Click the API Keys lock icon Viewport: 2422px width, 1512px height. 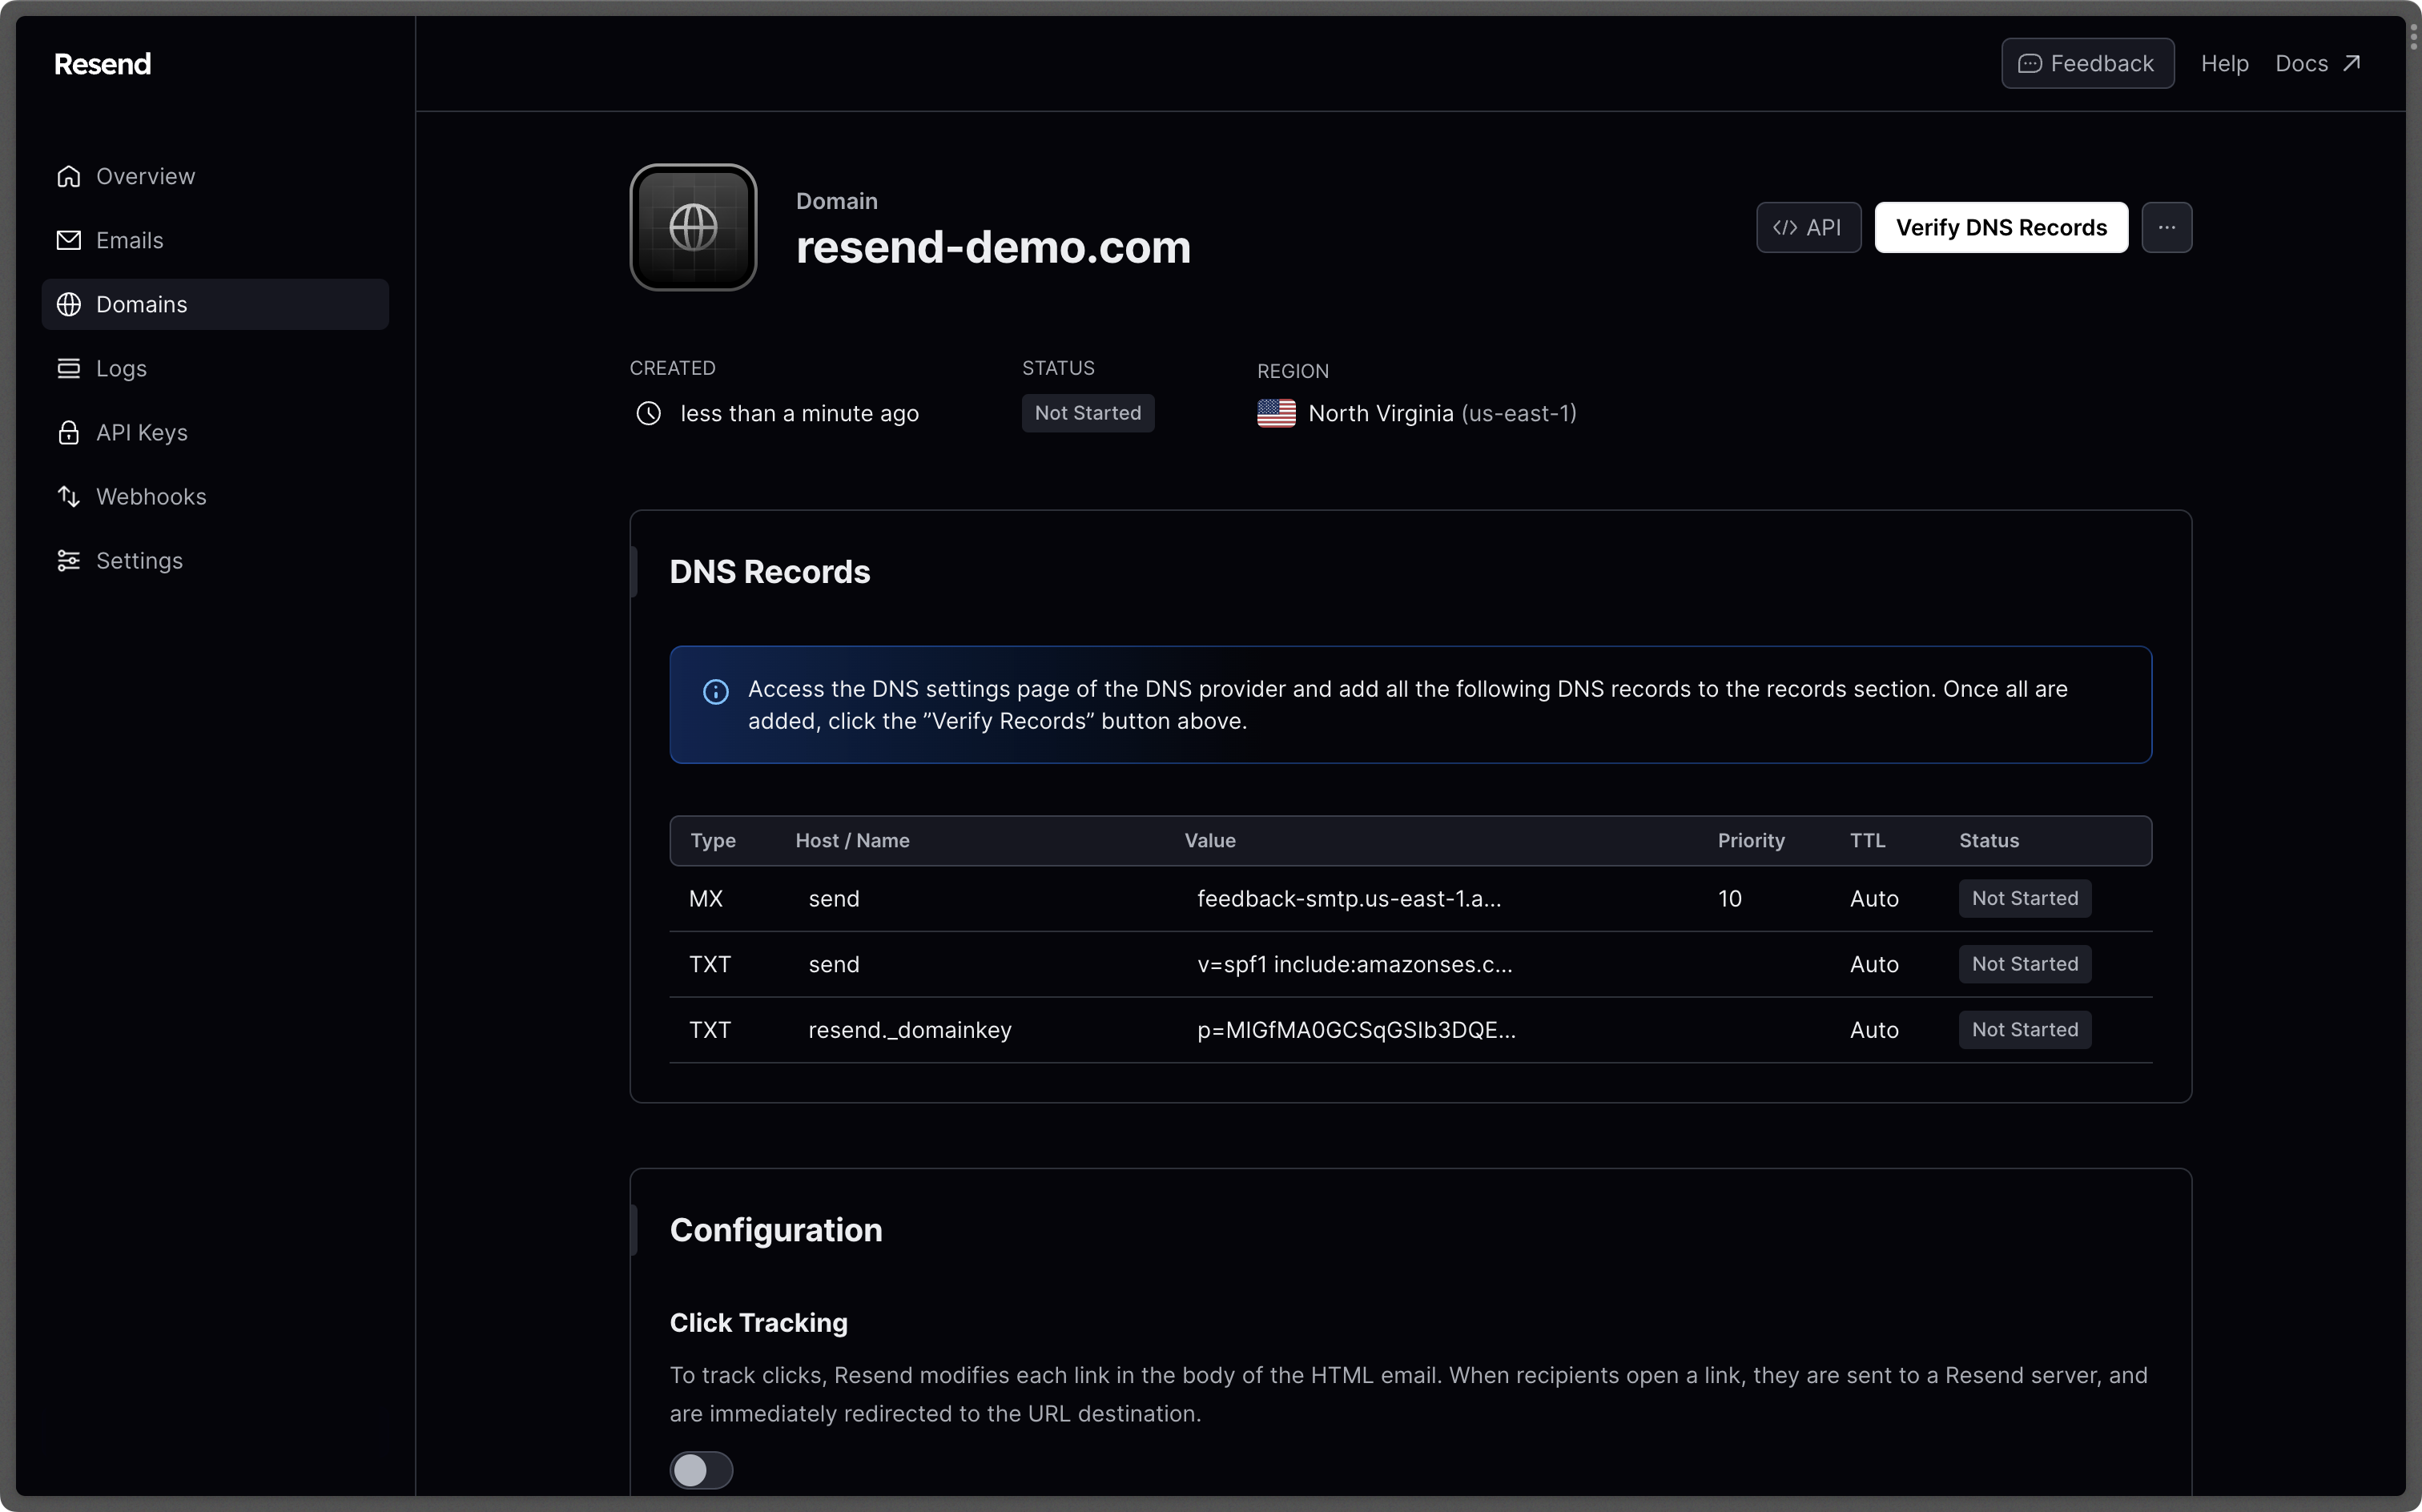[68, 432]
